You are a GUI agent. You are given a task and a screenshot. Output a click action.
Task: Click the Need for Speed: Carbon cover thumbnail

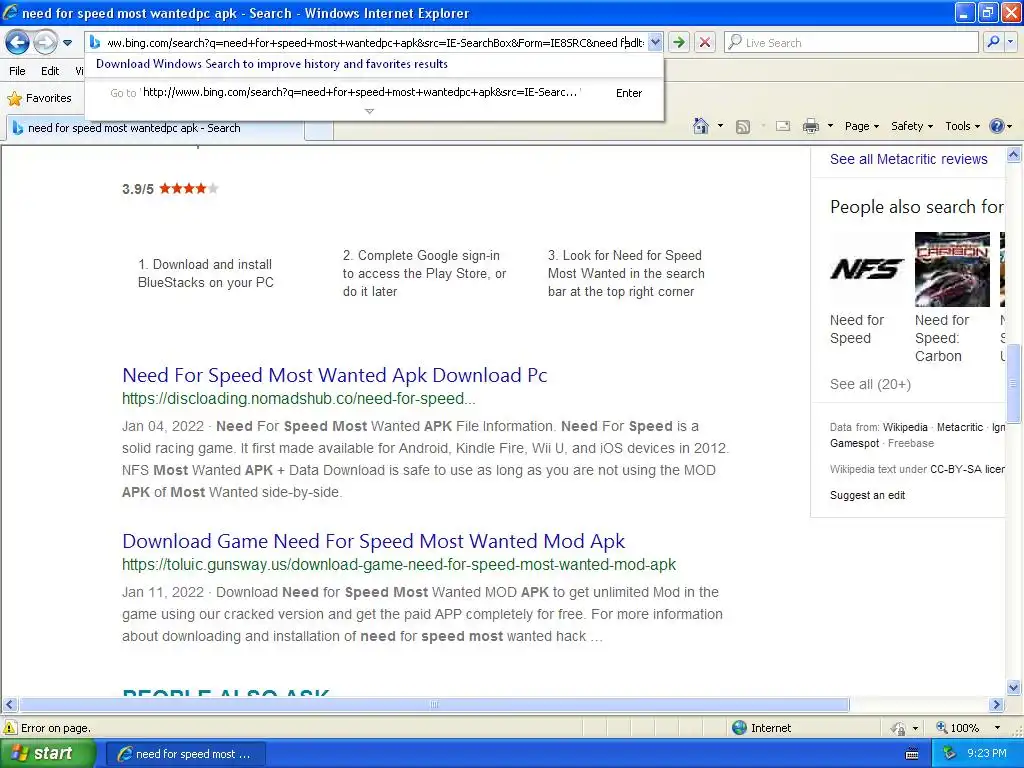(952, 269)
